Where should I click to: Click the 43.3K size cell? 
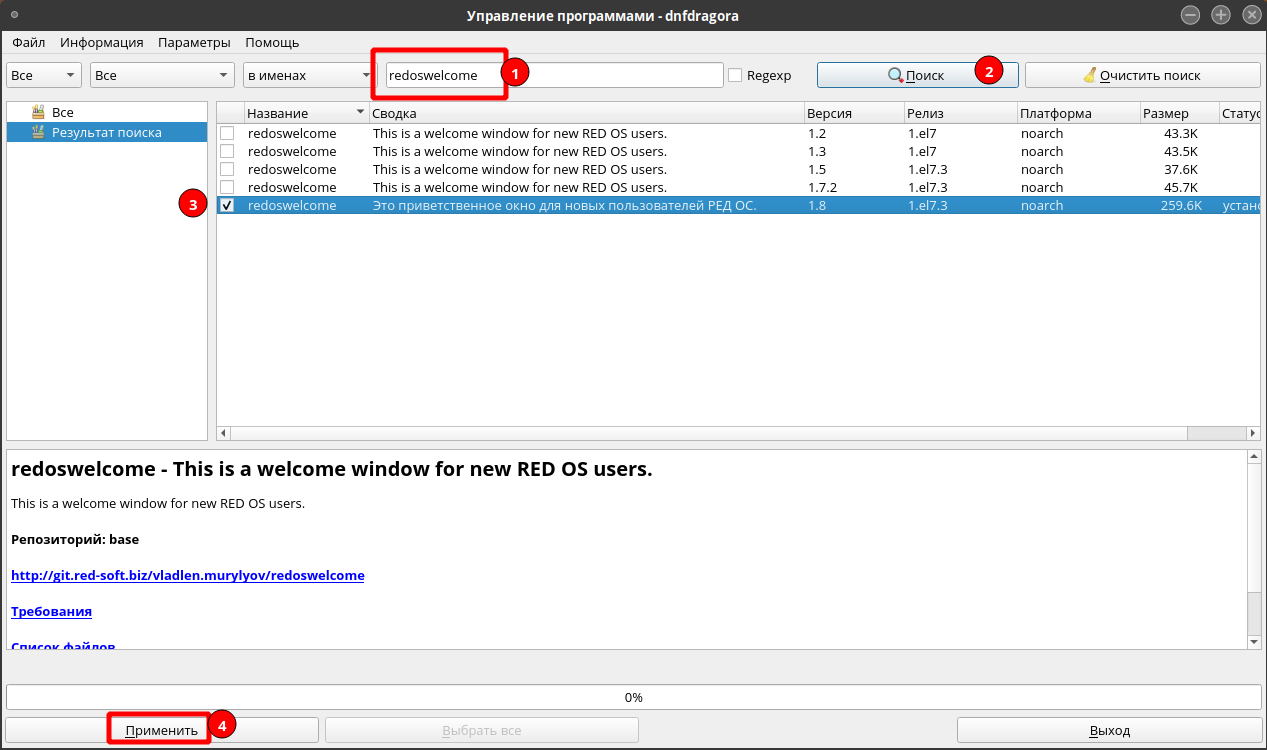pyautogui.click(x=1181, y=133)
